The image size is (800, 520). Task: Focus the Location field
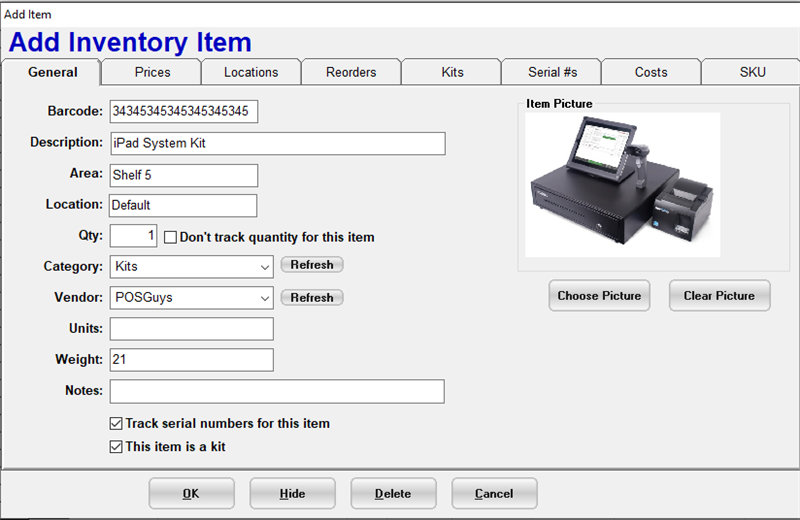183,205
